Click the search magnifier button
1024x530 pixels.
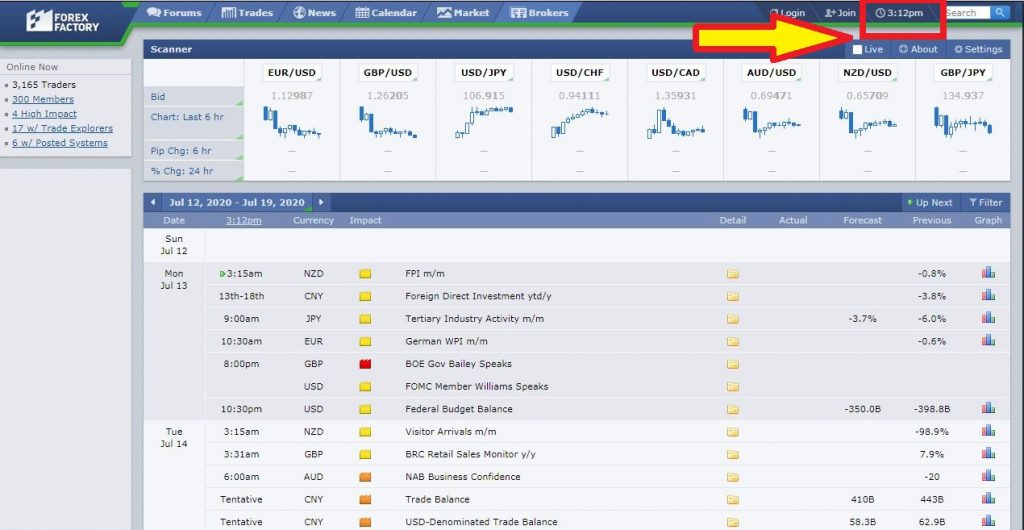pos(1000,12)
